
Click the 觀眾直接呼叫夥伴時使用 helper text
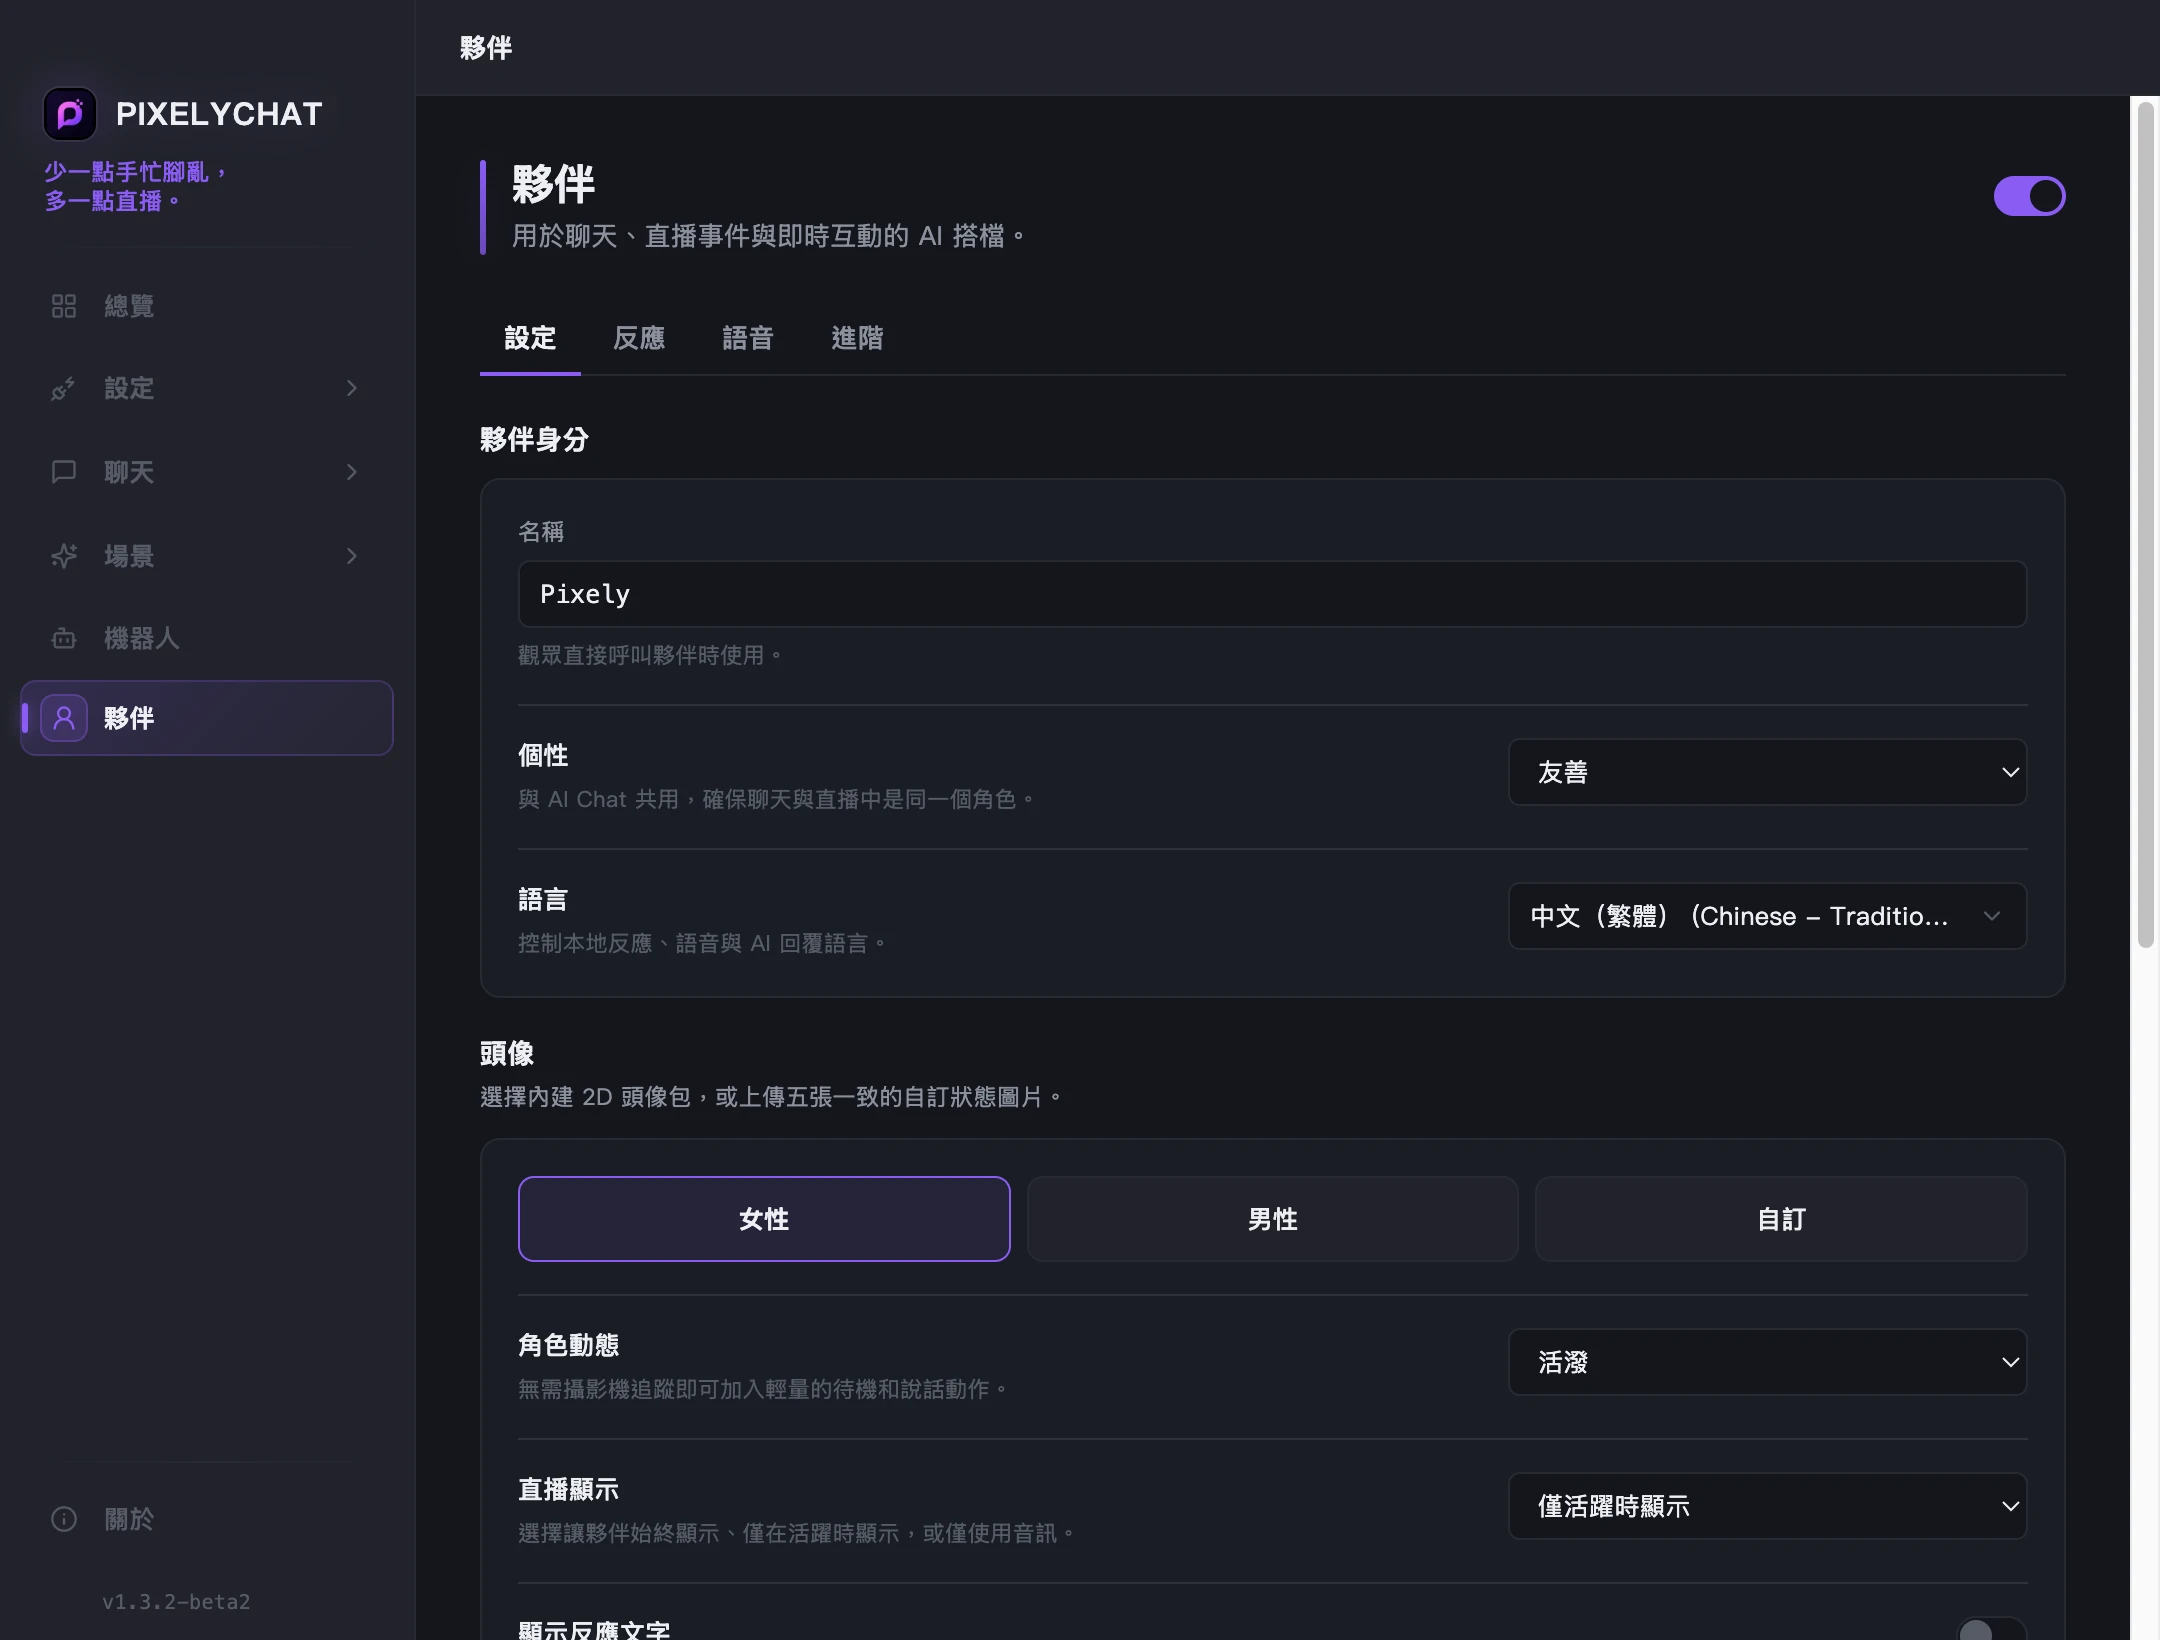tap(650, 655)
